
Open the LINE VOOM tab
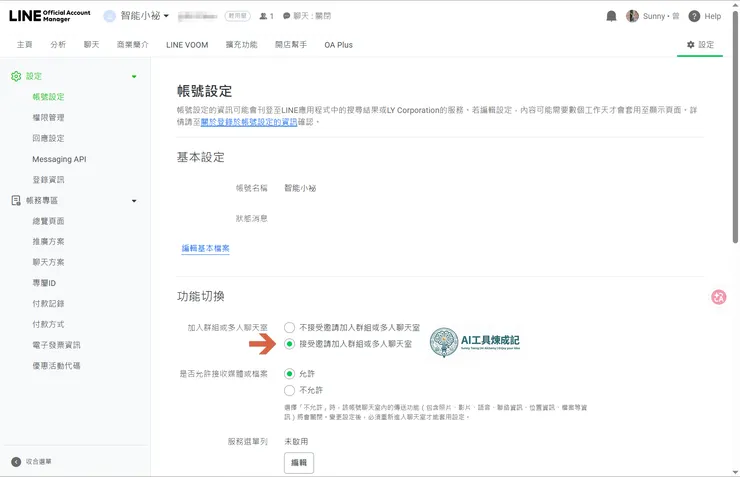click(187, 45)
